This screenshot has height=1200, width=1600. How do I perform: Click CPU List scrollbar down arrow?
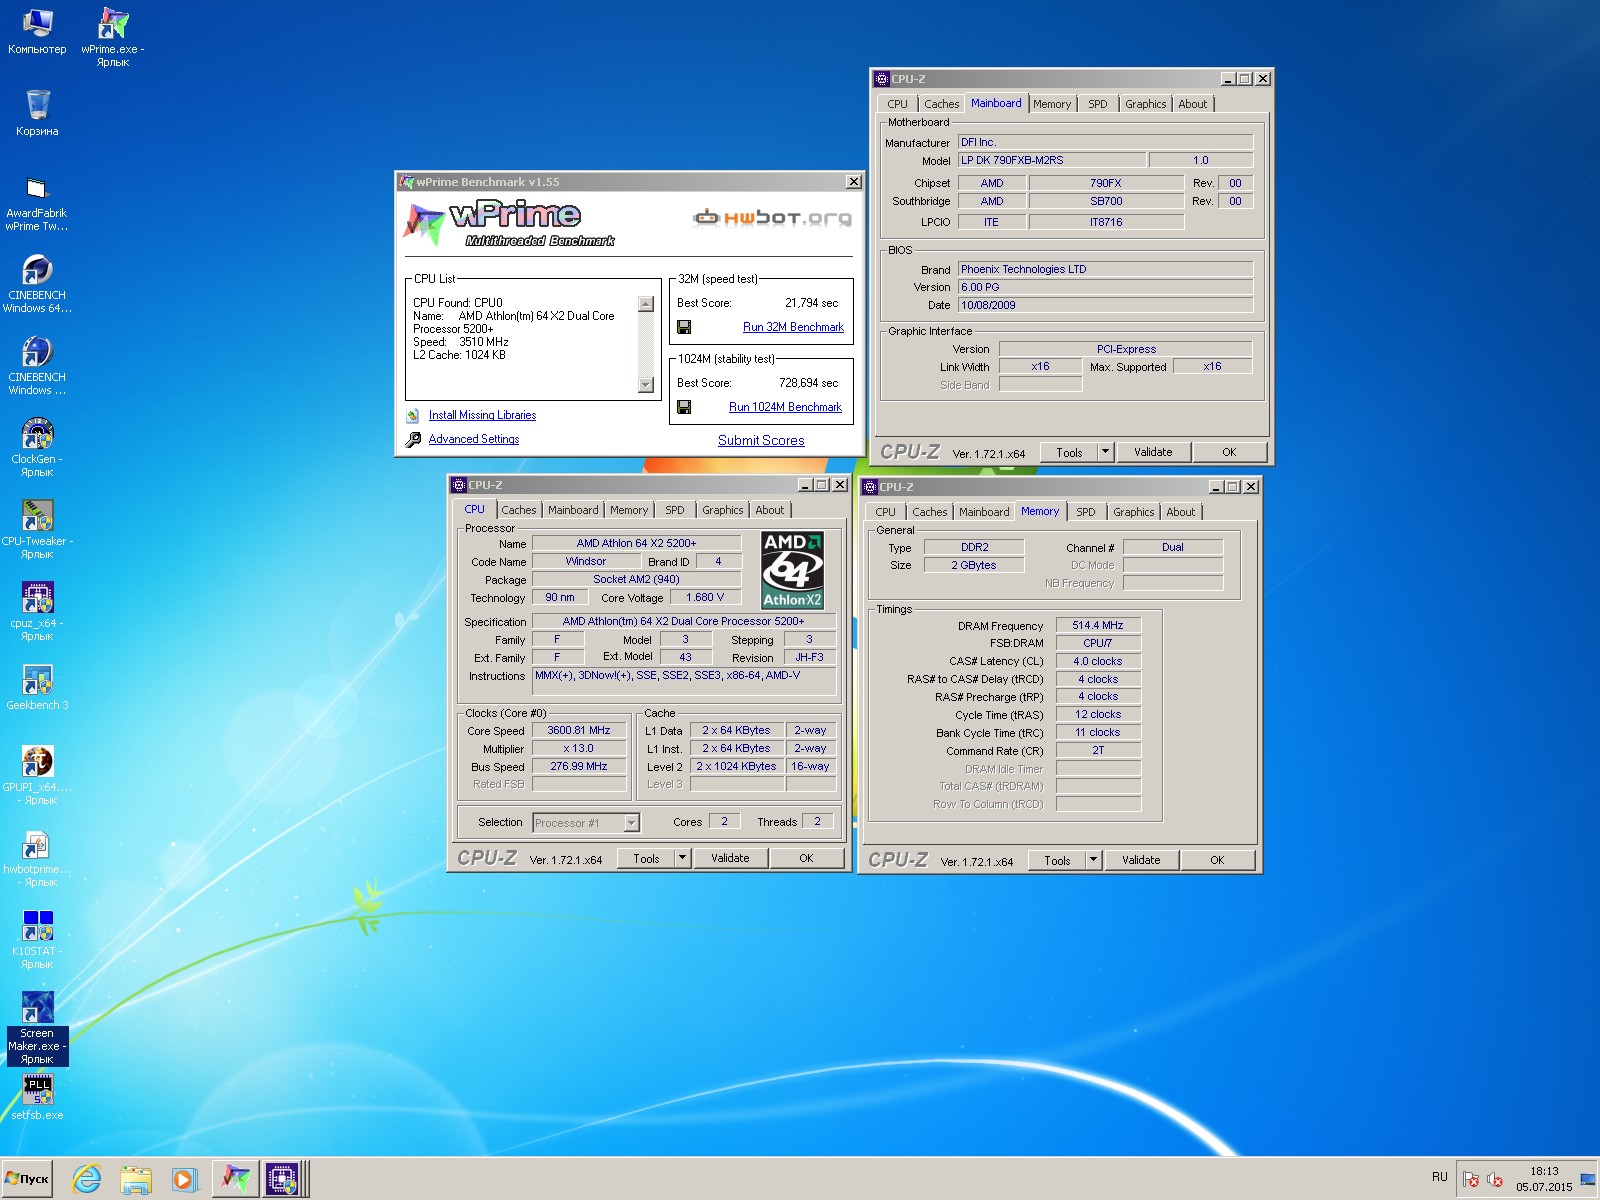click(646, 385)
